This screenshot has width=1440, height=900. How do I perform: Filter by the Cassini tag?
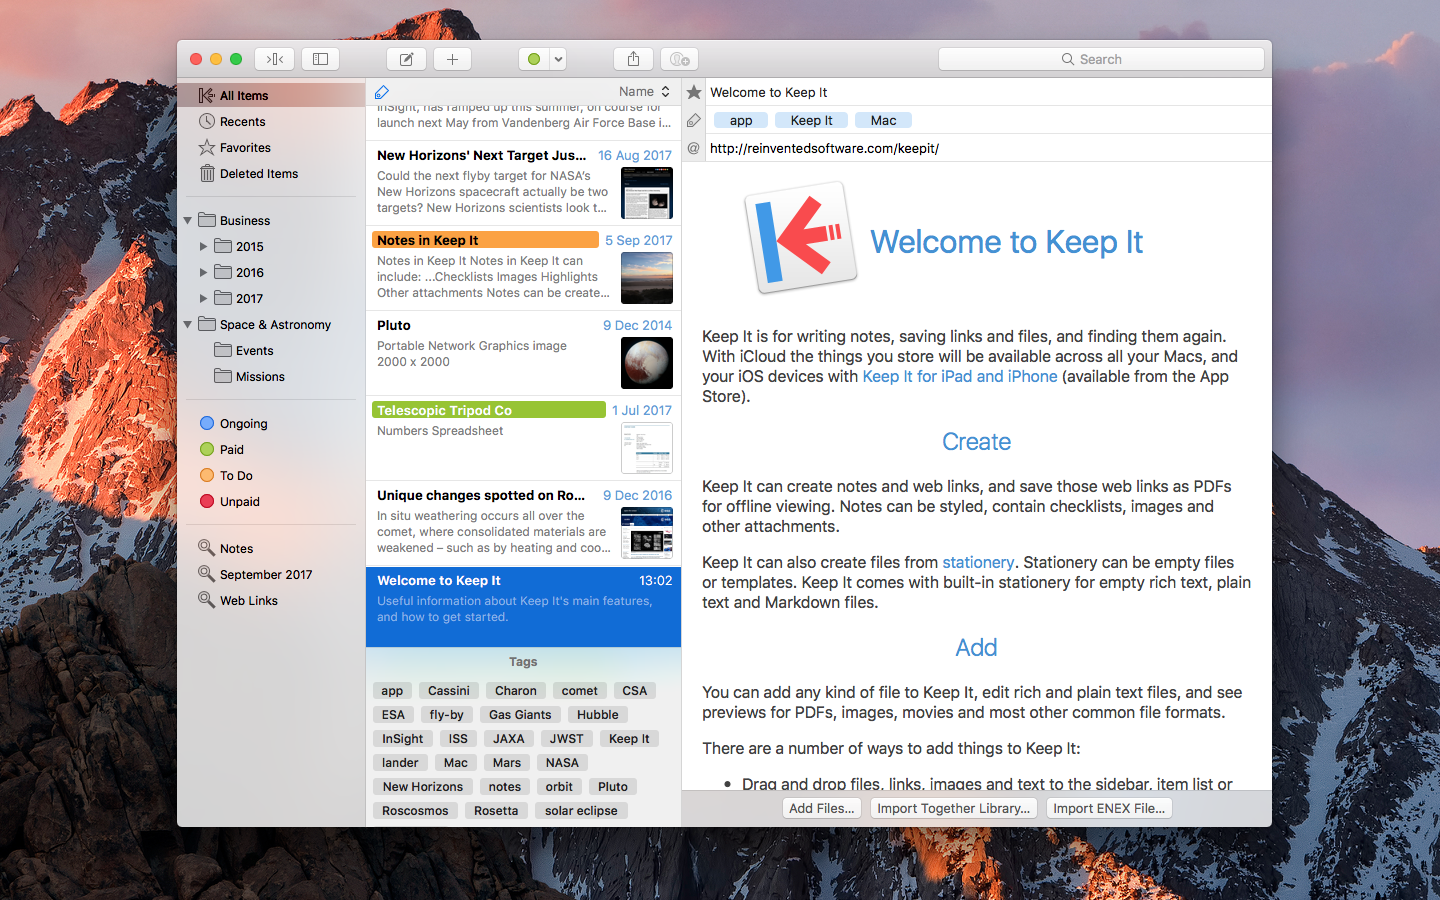click(x=448, y=691)
